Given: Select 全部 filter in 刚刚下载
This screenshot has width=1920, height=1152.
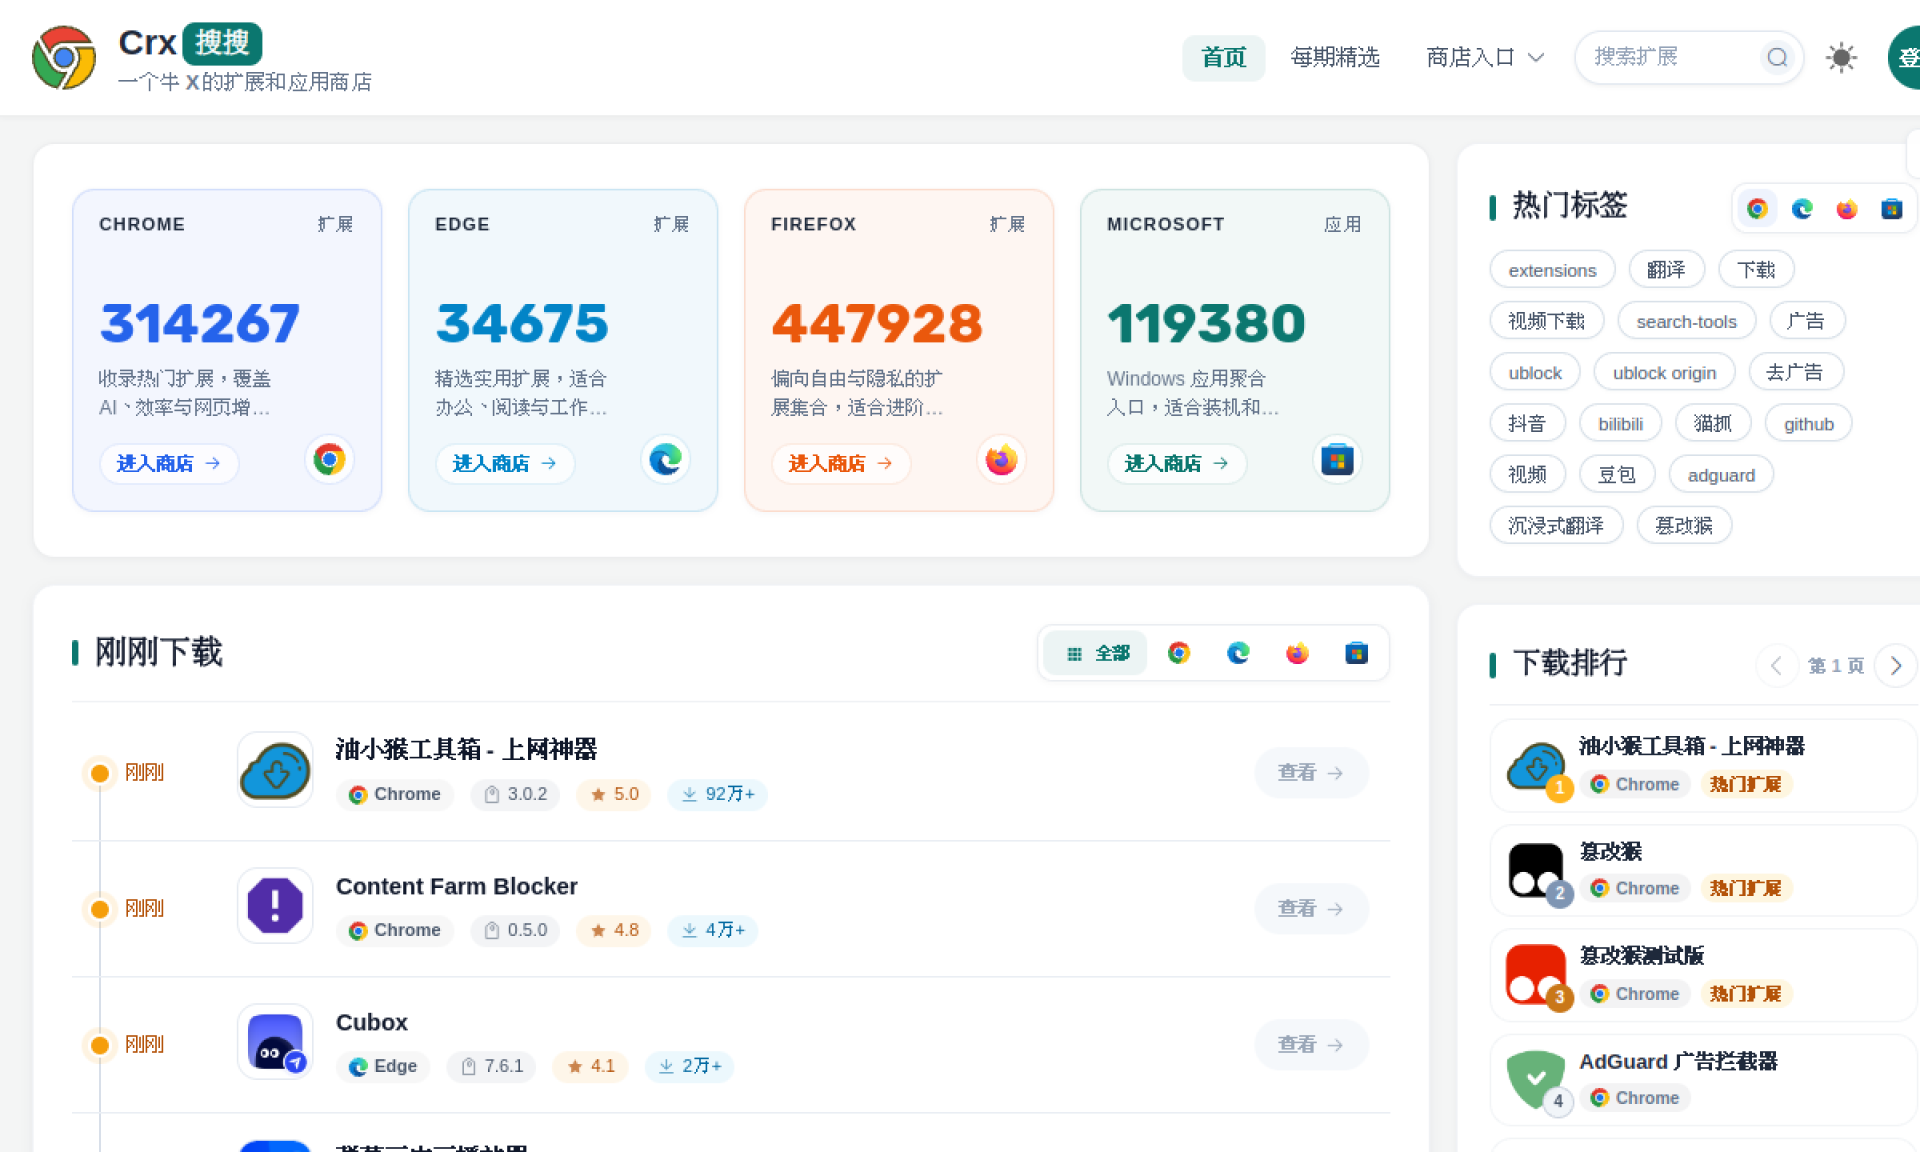Looking at the screenshot, I should tap(1096, 653).
